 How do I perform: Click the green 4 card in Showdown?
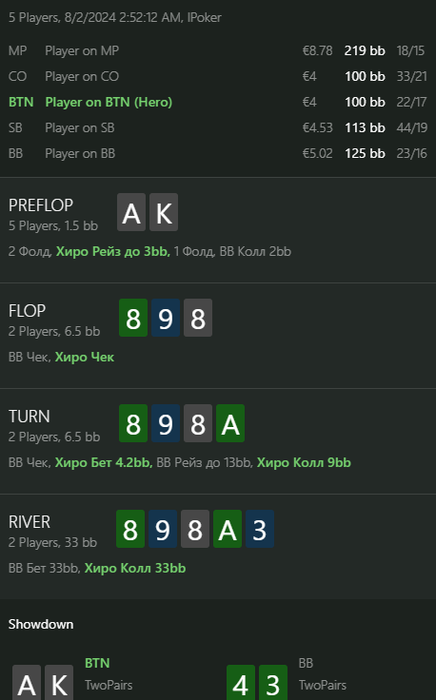tap(241, 683)
